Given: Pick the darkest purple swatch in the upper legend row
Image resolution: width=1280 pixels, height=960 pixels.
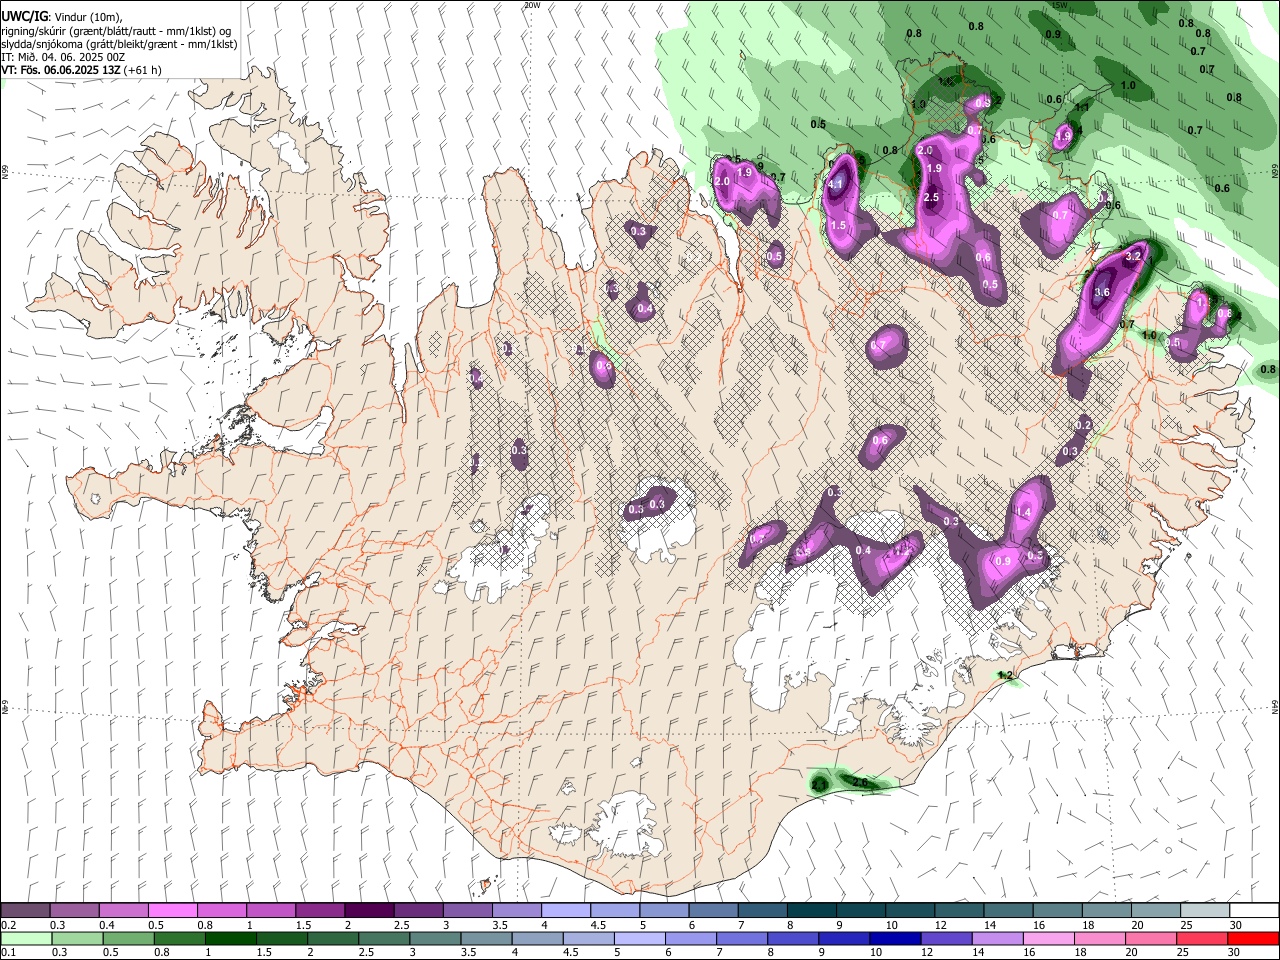Looking at the screenshot, I should pyautogui.click(x=368, y=910).
